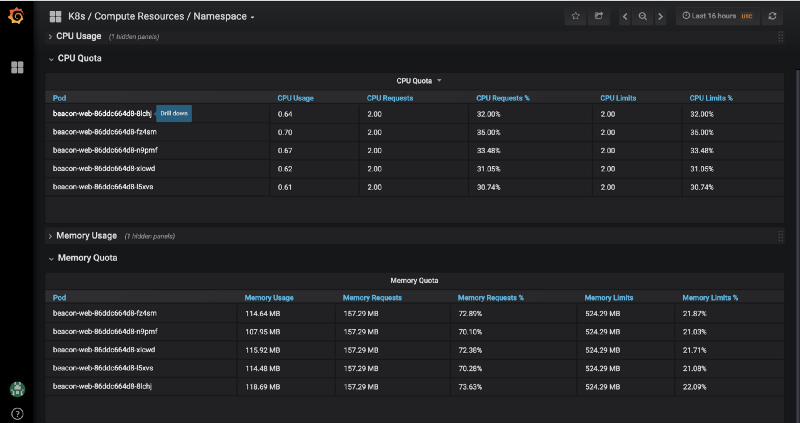The width and height of the screenshot is (800, 423).
Task: Open pod beacon-web-86ddc664d8-fz4sm in CPU table
Action: [x=104, y=132]
